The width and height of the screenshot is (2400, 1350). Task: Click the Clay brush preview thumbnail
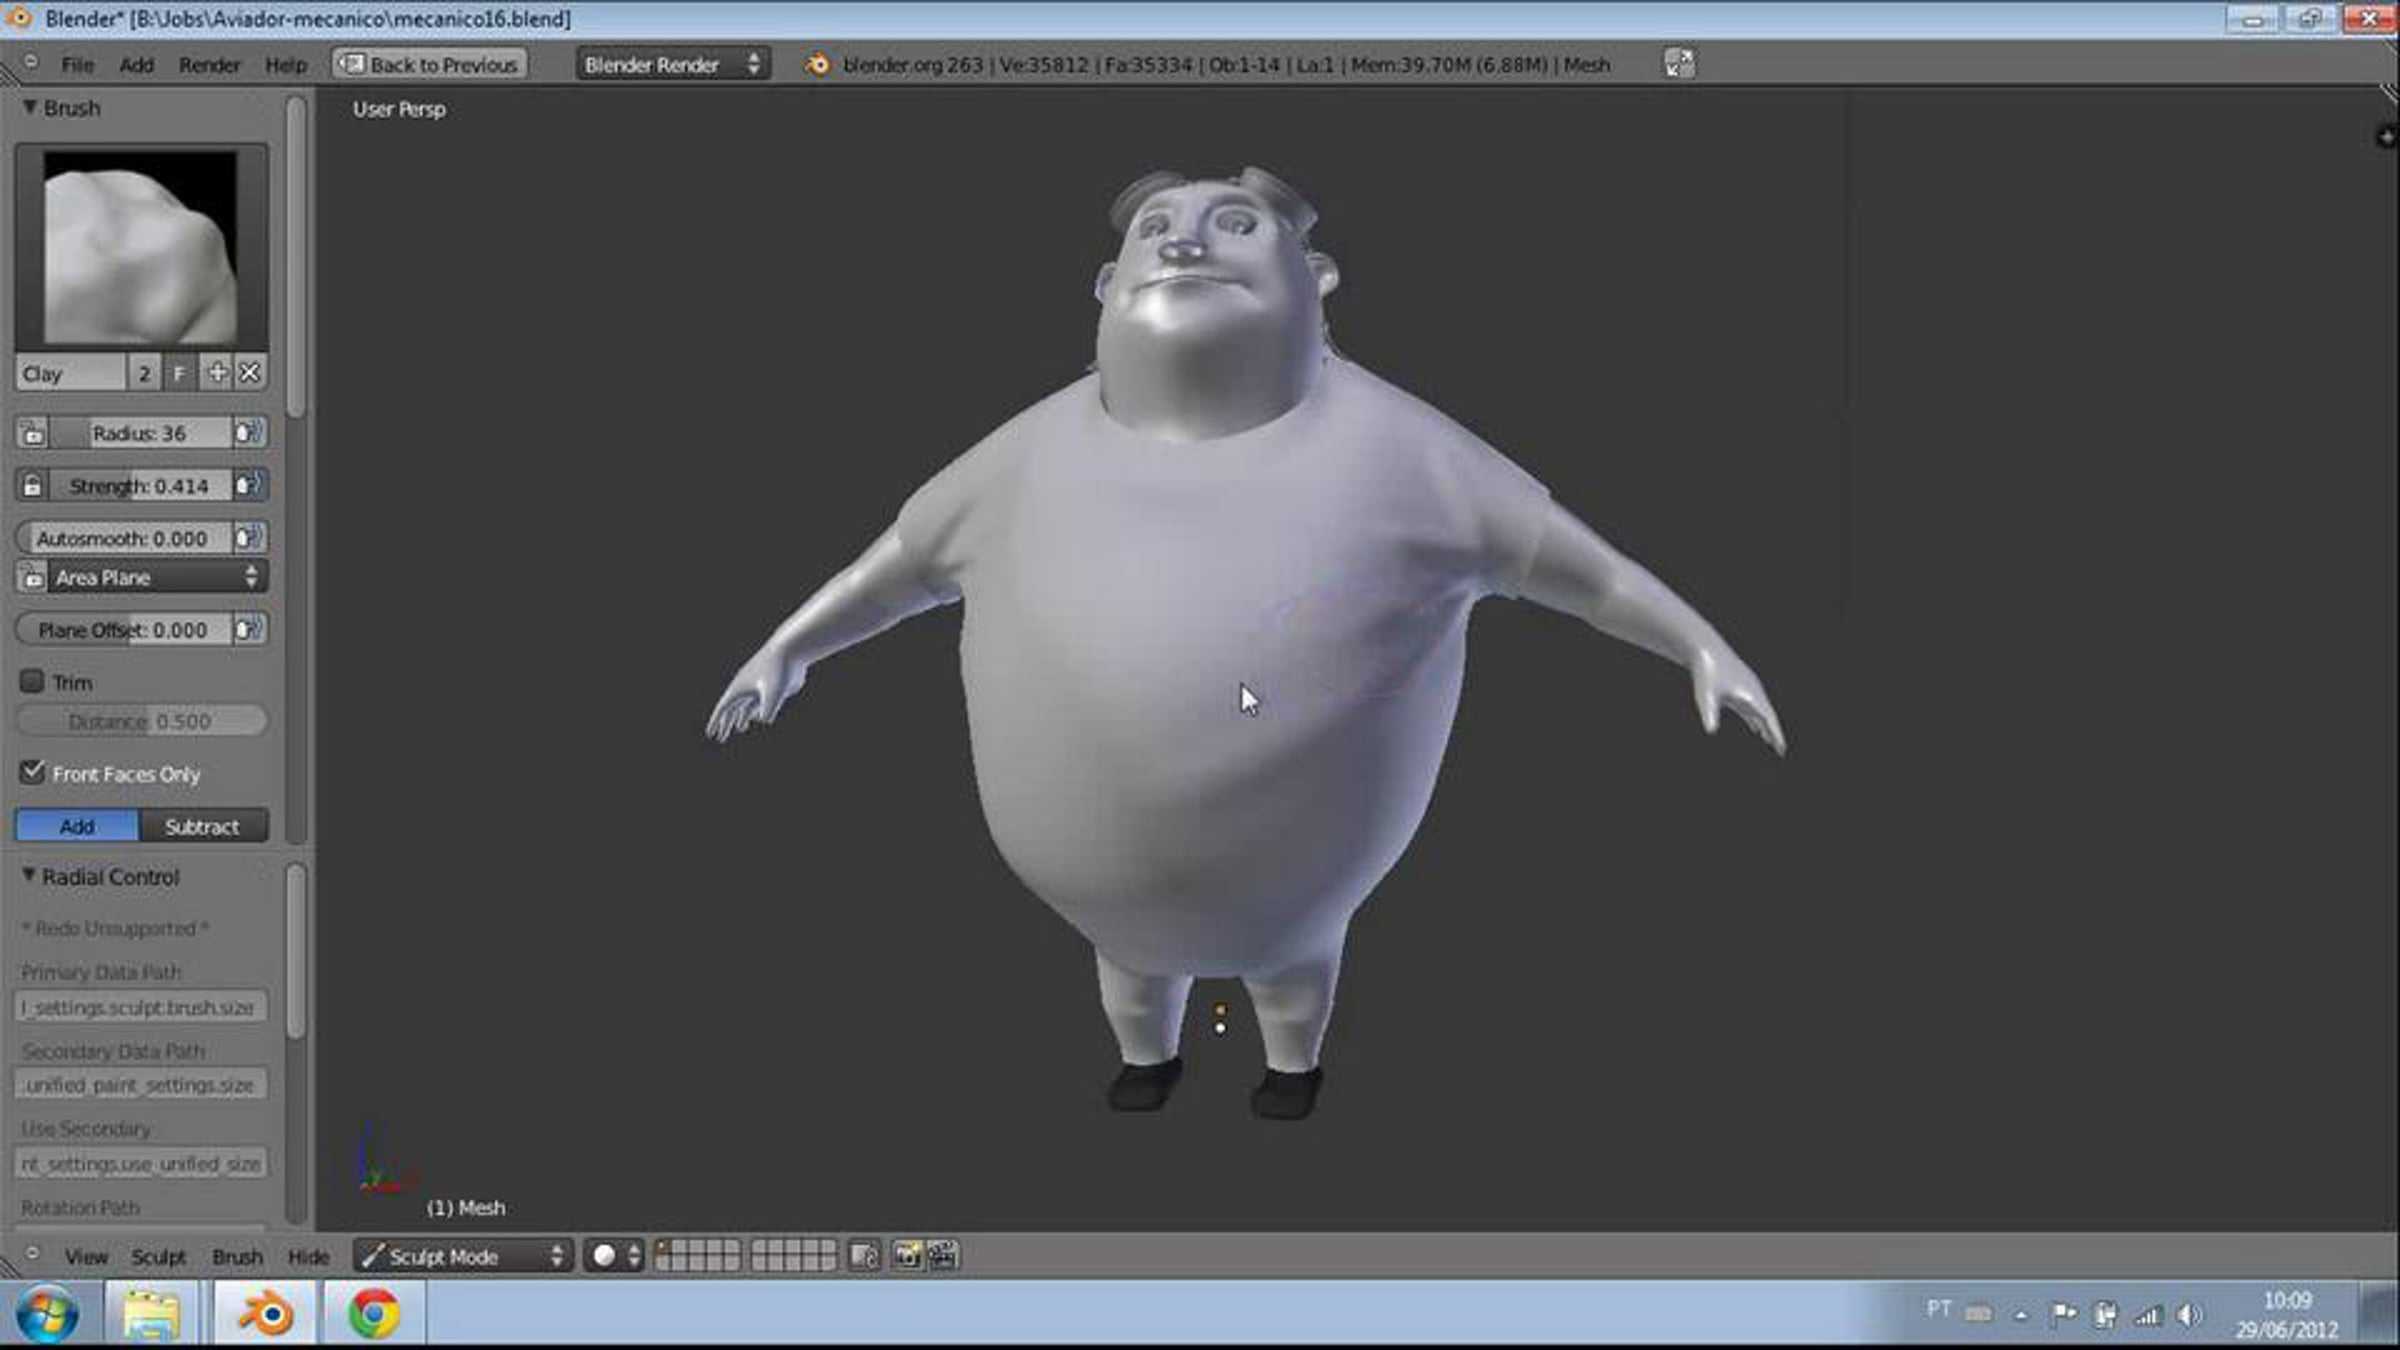pos(141,247)
